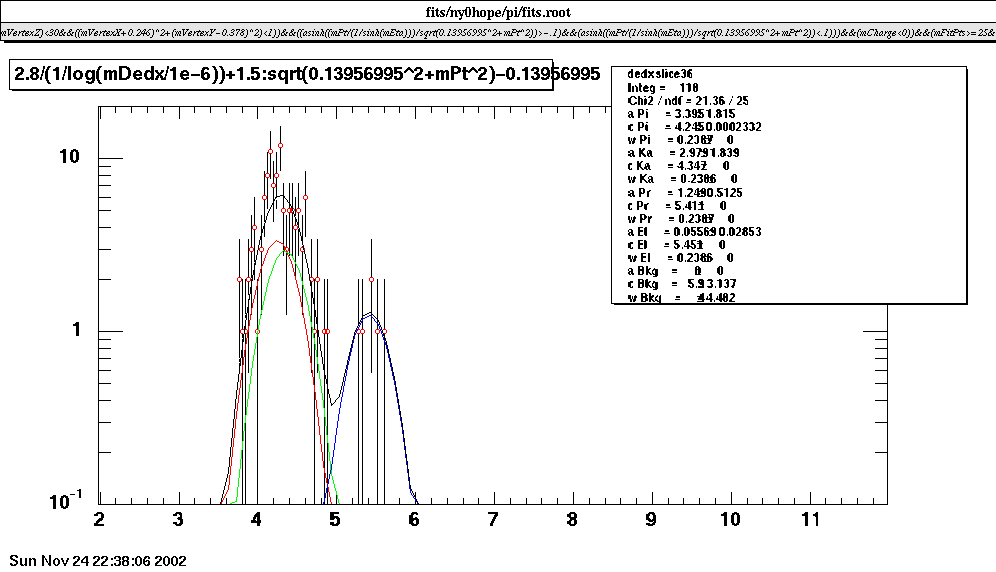Click the 'a El' parameter row
Image resolution: width=996 pixels, height=572 pixels.
[692, 231]
